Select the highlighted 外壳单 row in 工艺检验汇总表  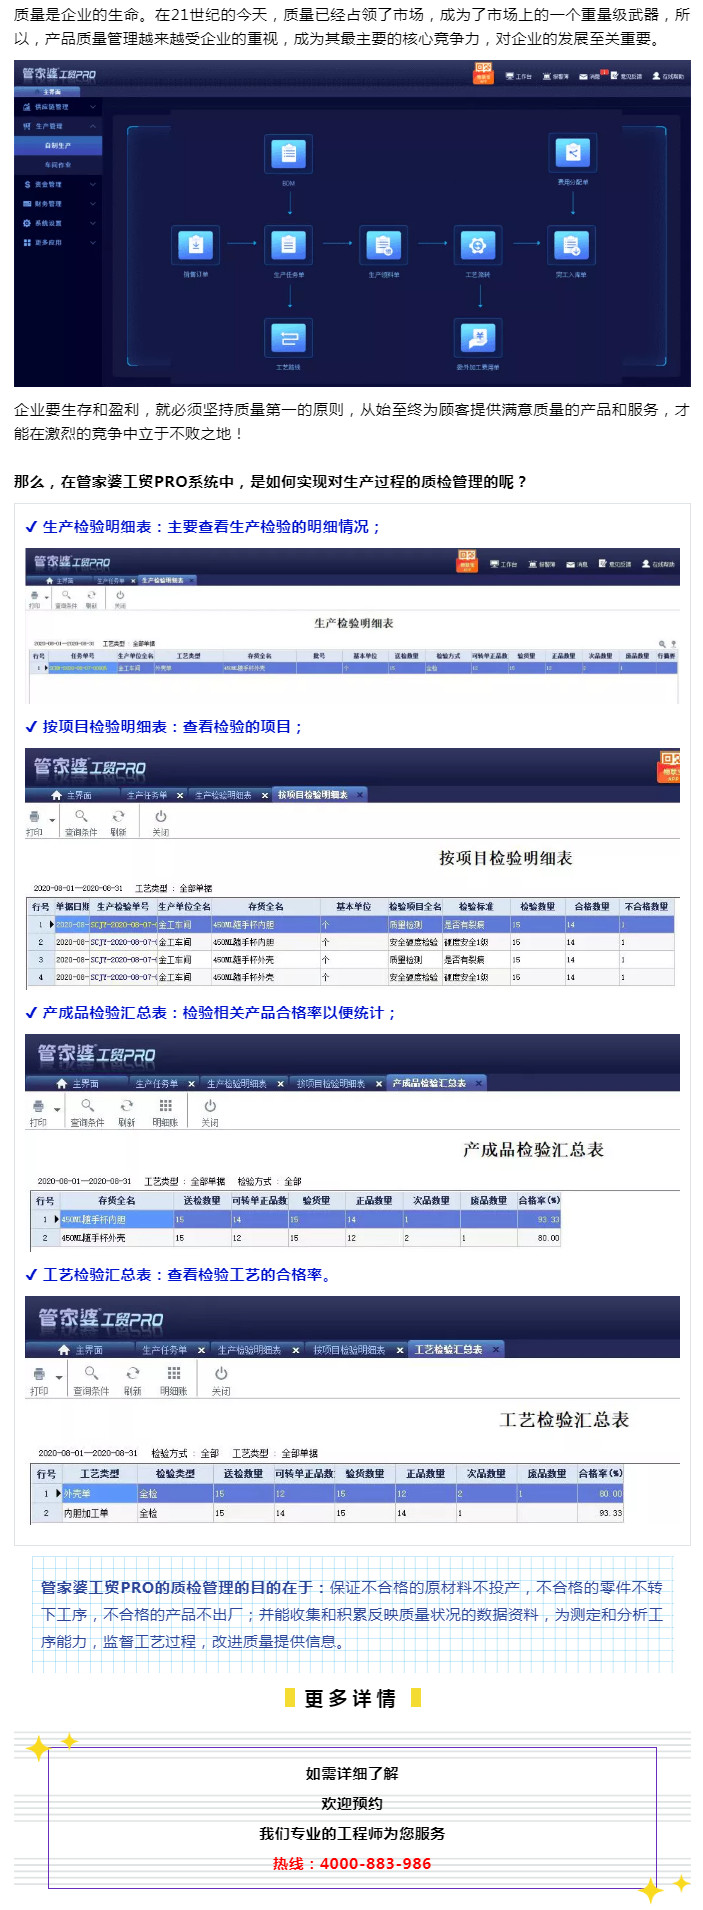pyautogui.click(x=329, y=1493)
